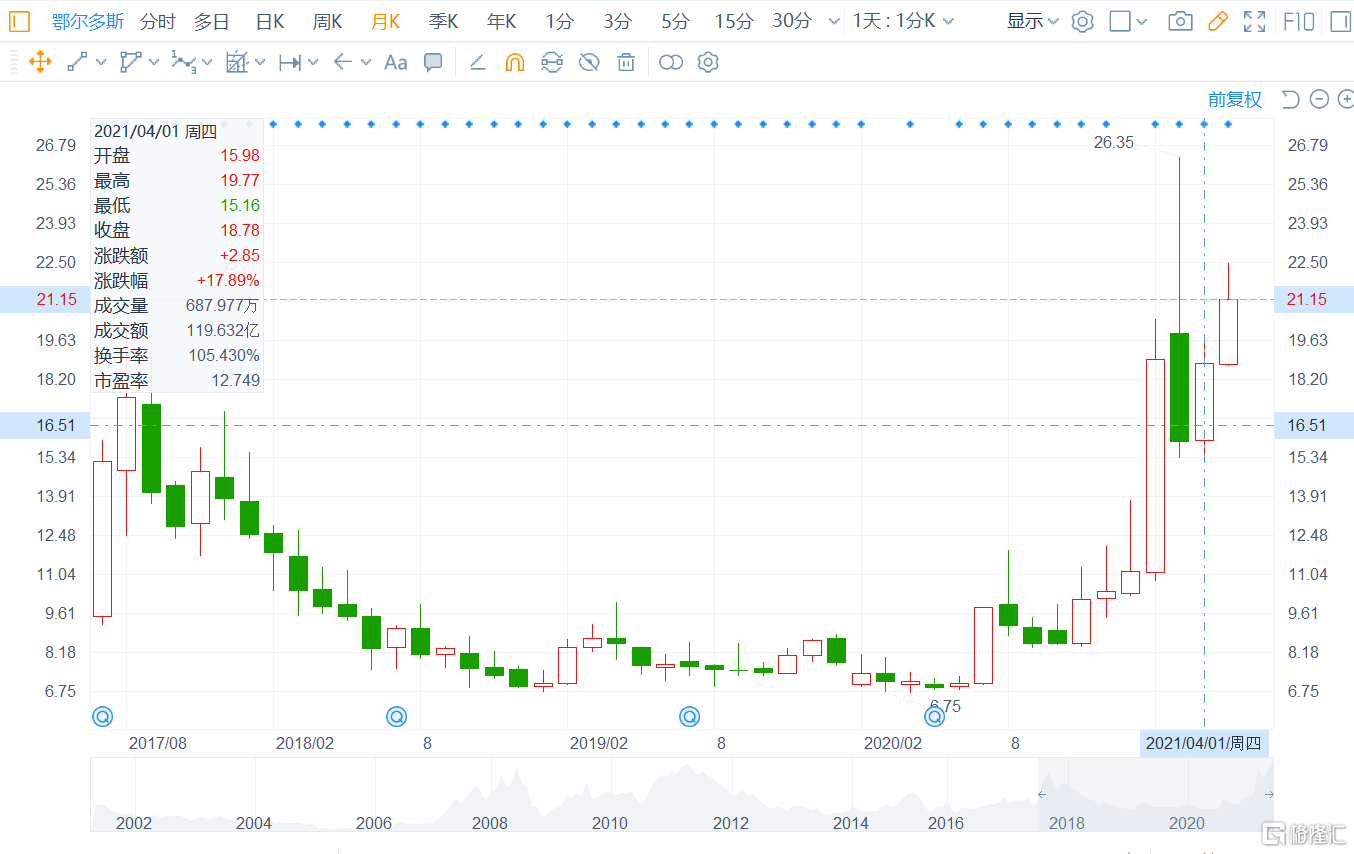1354x854 pixels.
Task: Click the sync drawings icon
Action: (x=552, y=62)
